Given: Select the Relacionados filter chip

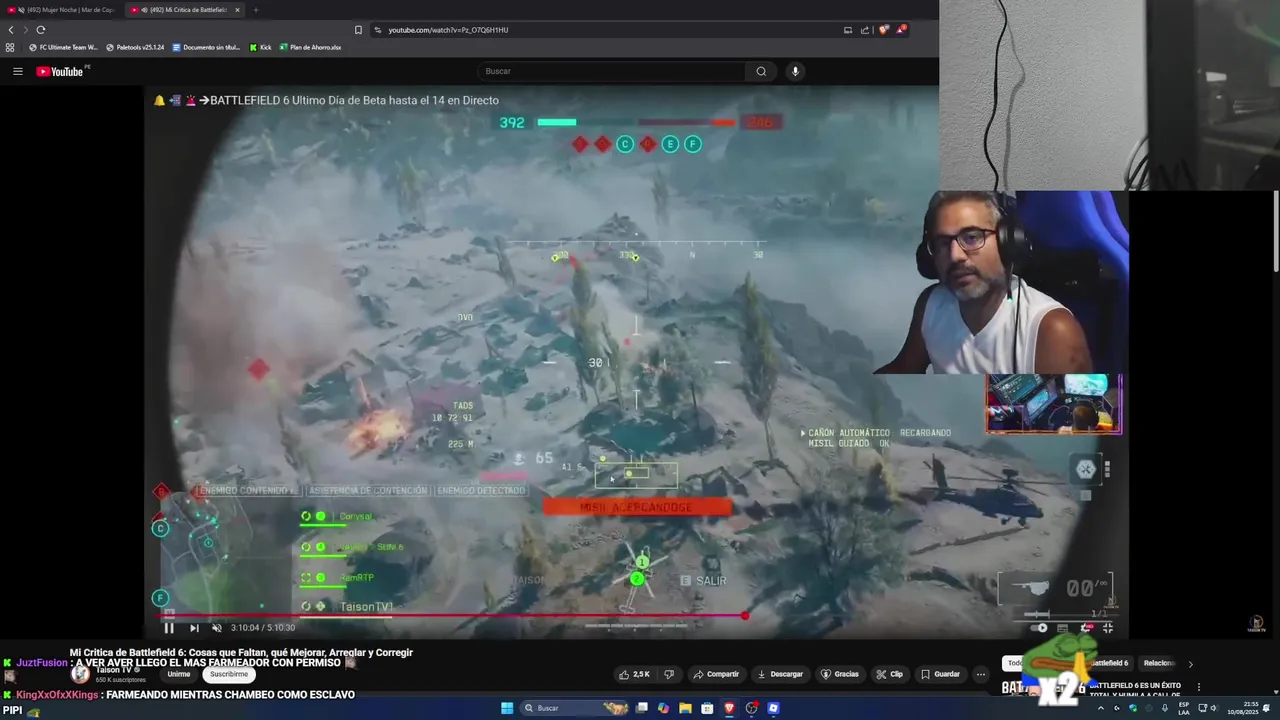Looking at the screenshot, I should pos(1160,663).
